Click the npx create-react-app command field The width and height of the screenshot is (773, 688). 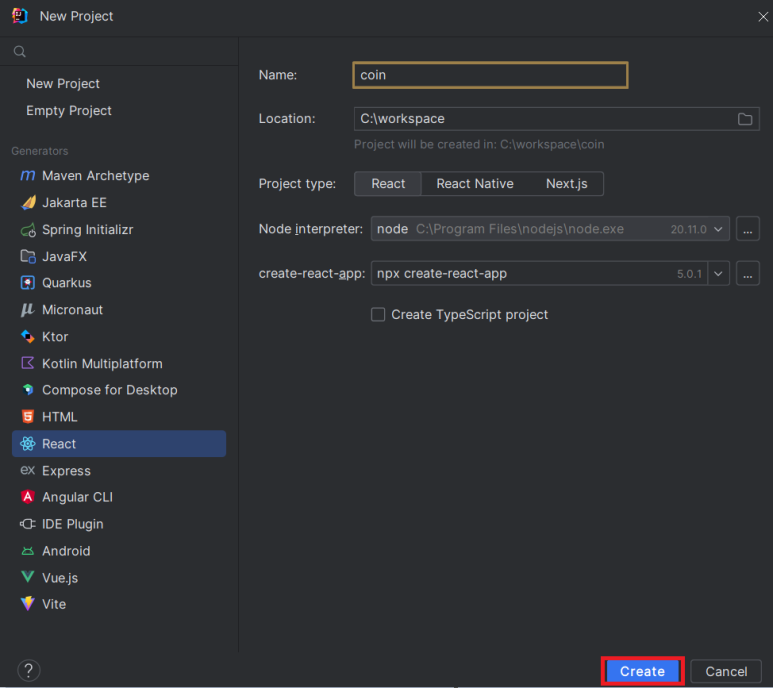point(540,274)
